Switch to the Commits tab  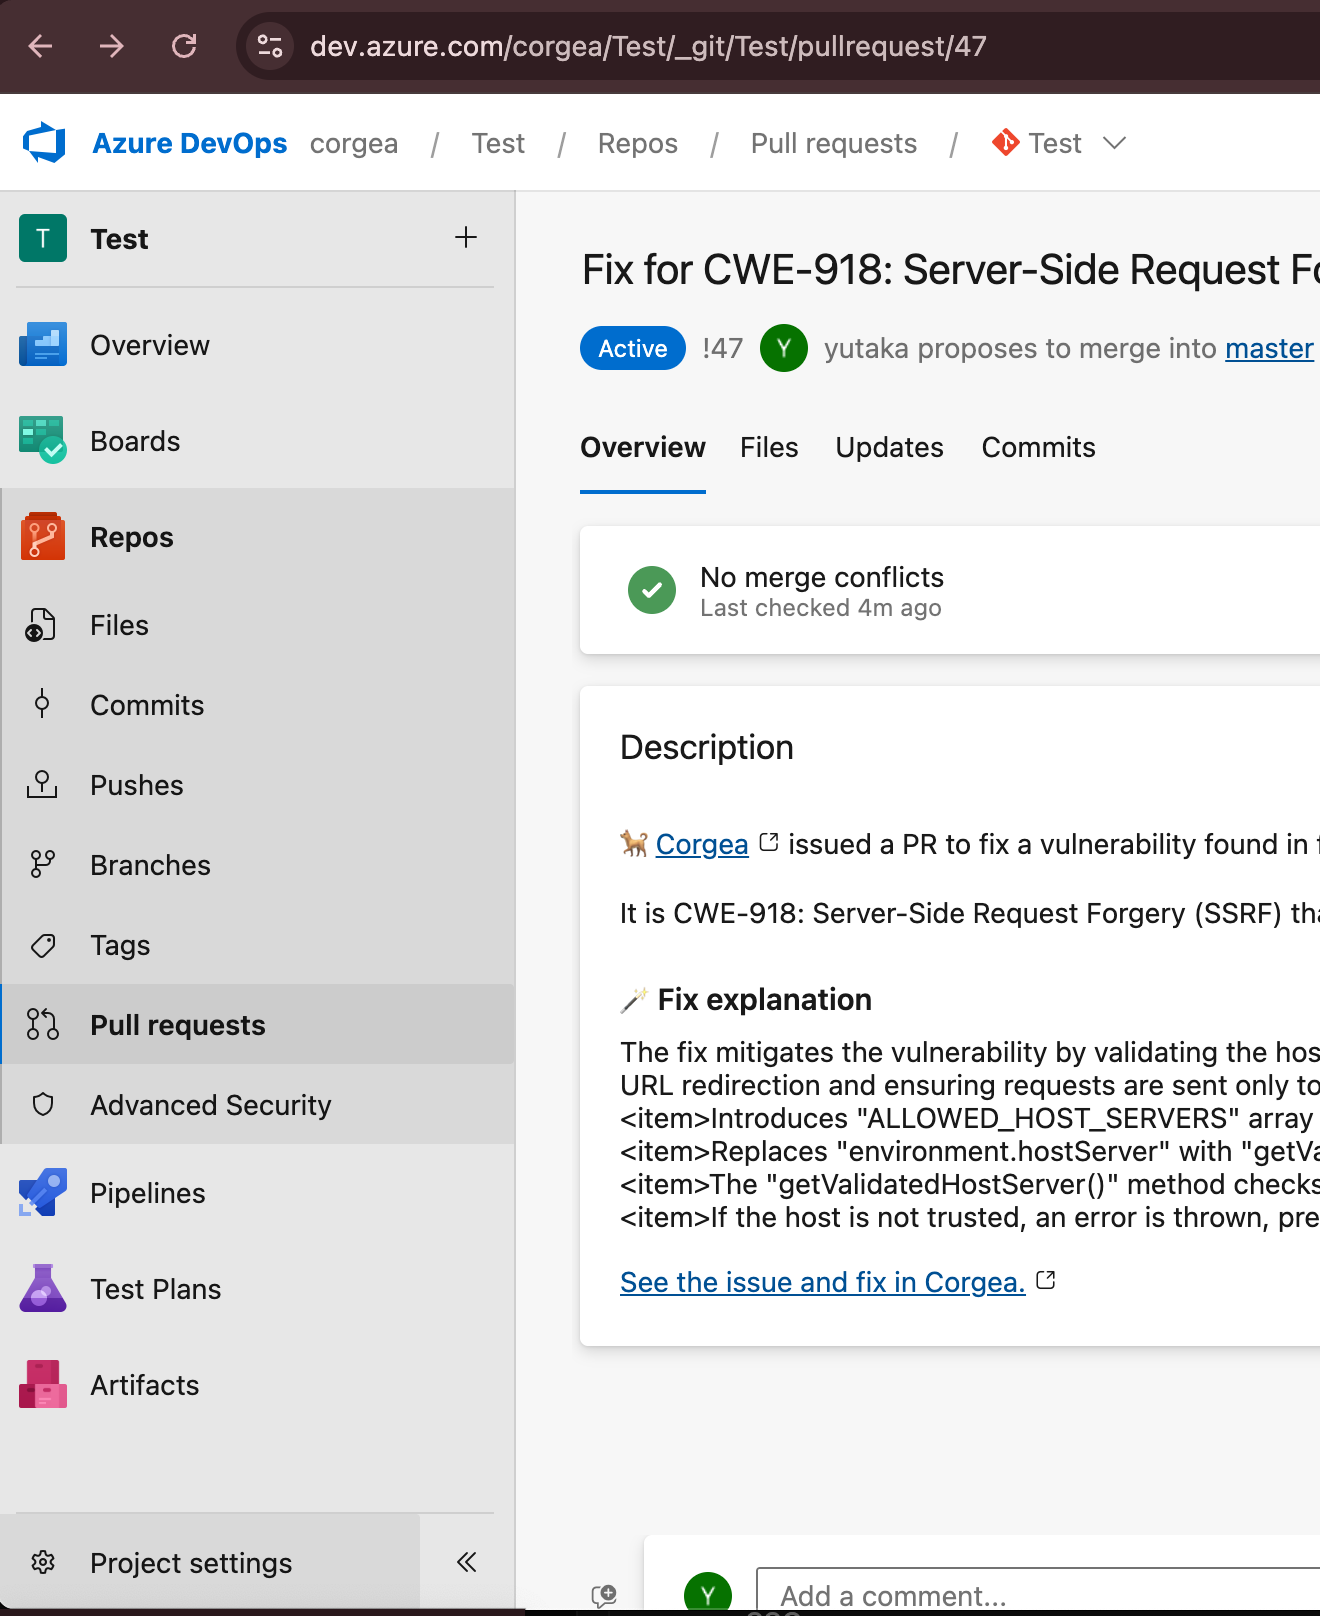pyautogui.click(x=1038, y=447)
